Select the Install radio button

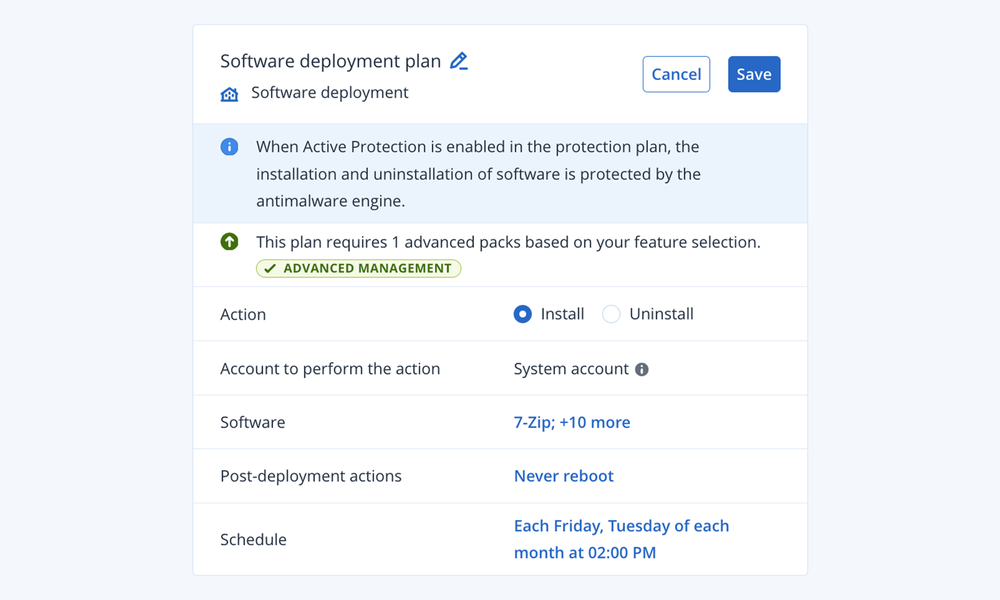[522, 314]
